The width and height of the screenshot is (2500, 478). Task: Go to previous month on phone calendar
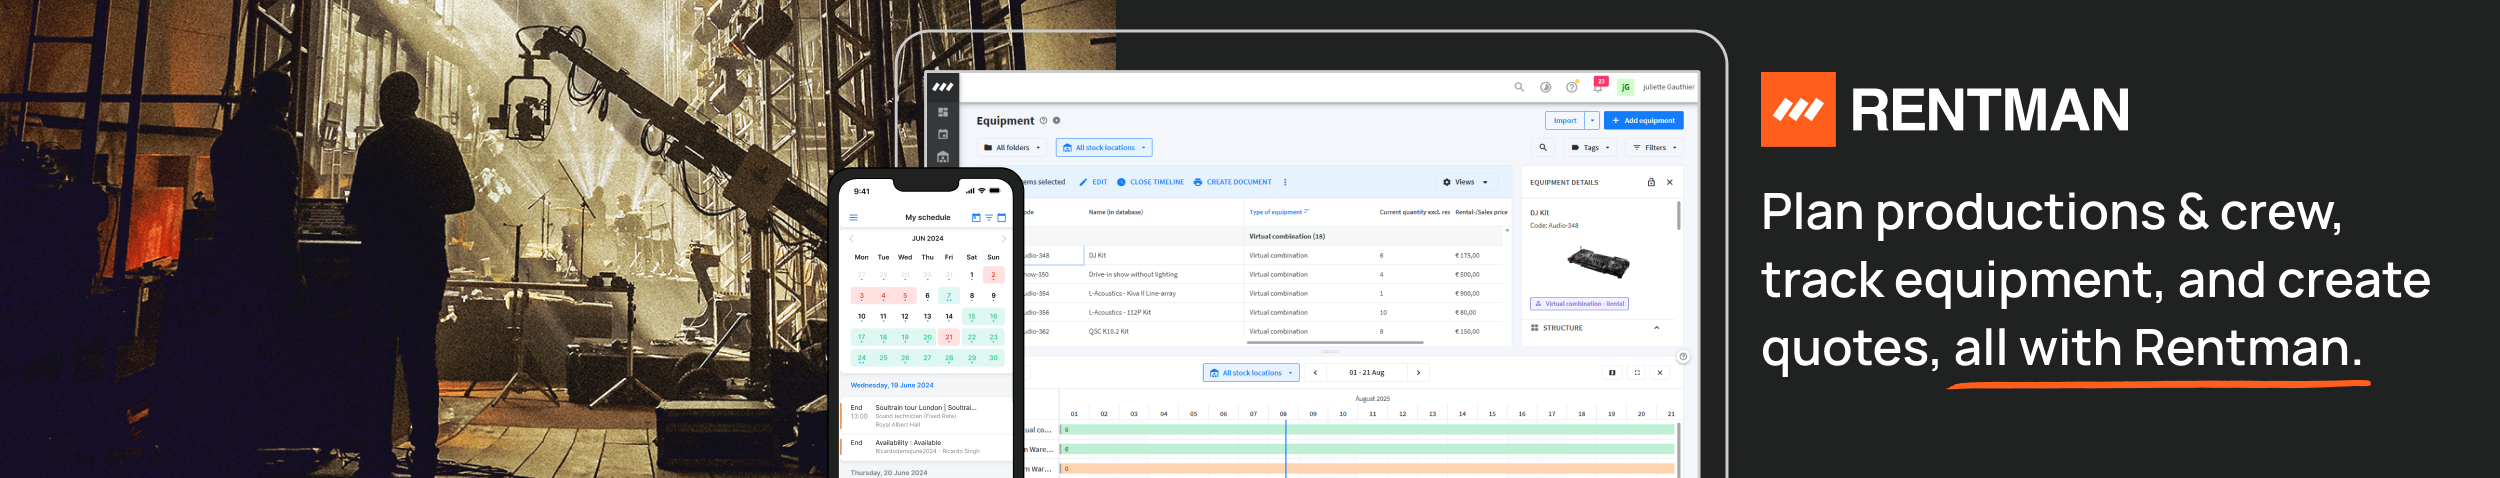(x=852, y=238)
